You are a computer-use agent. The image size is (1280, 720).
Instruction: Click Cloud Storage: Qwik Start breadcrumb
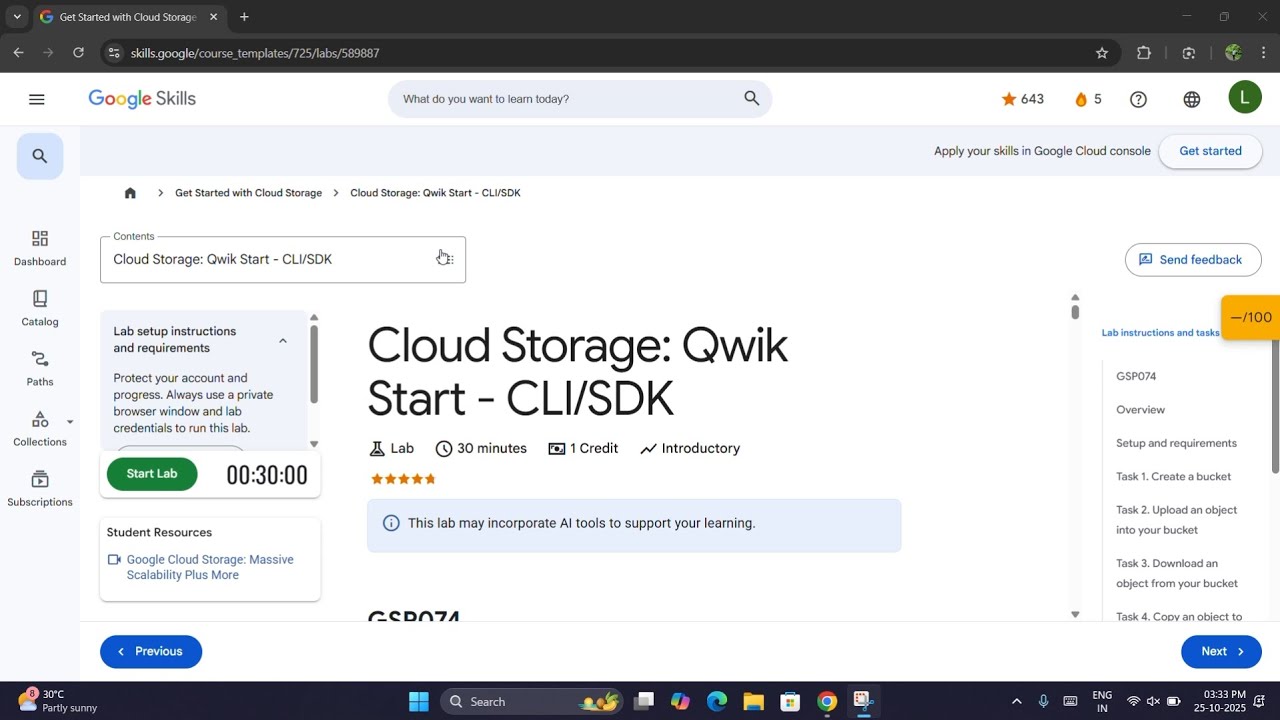(x=435, y=193)
